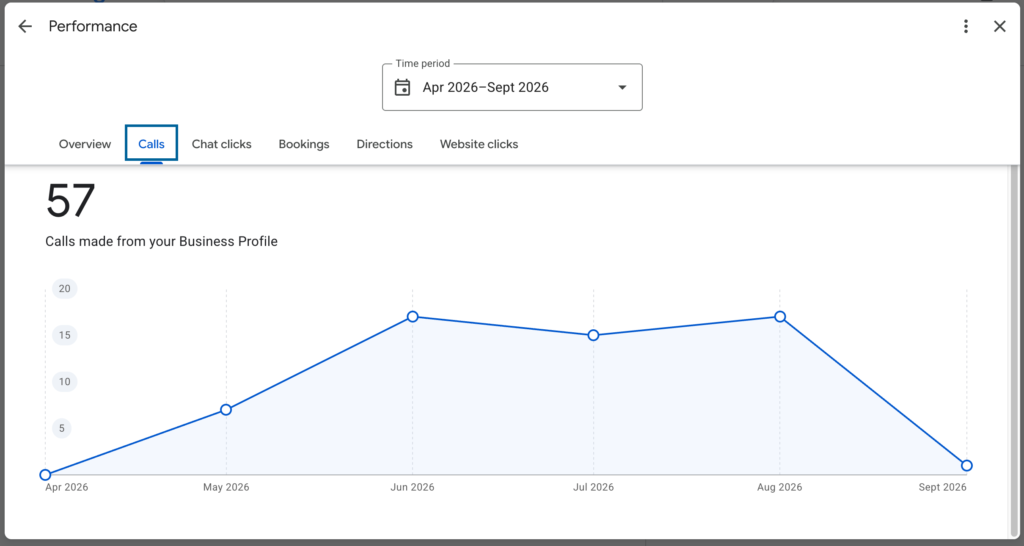Select the May 2026 data point
1024x546 pixels.
tap(226, 410)
